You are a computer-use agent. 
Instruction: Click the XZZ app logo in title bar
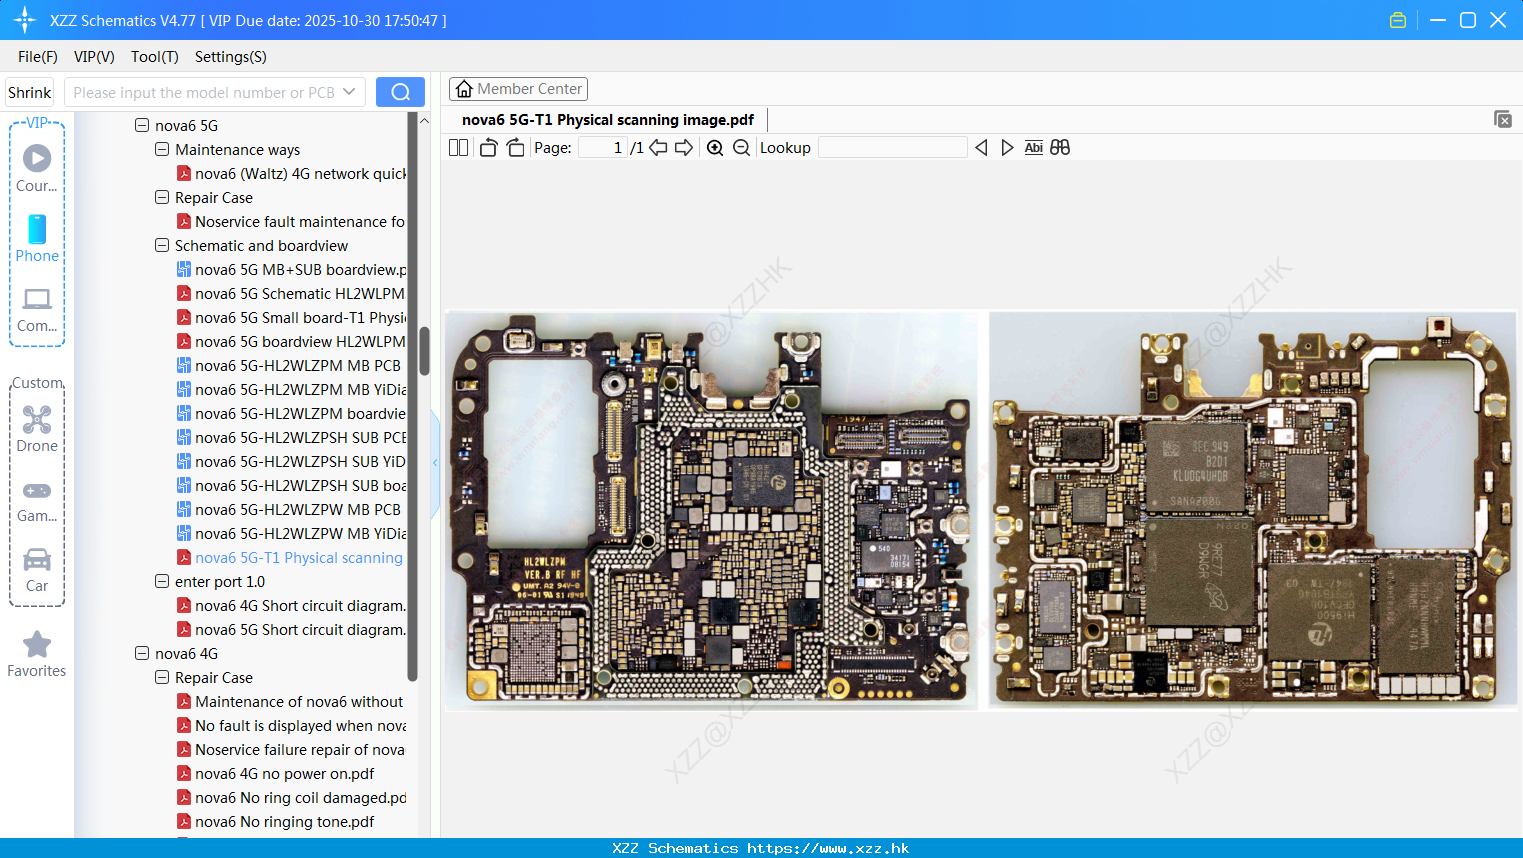25,20
